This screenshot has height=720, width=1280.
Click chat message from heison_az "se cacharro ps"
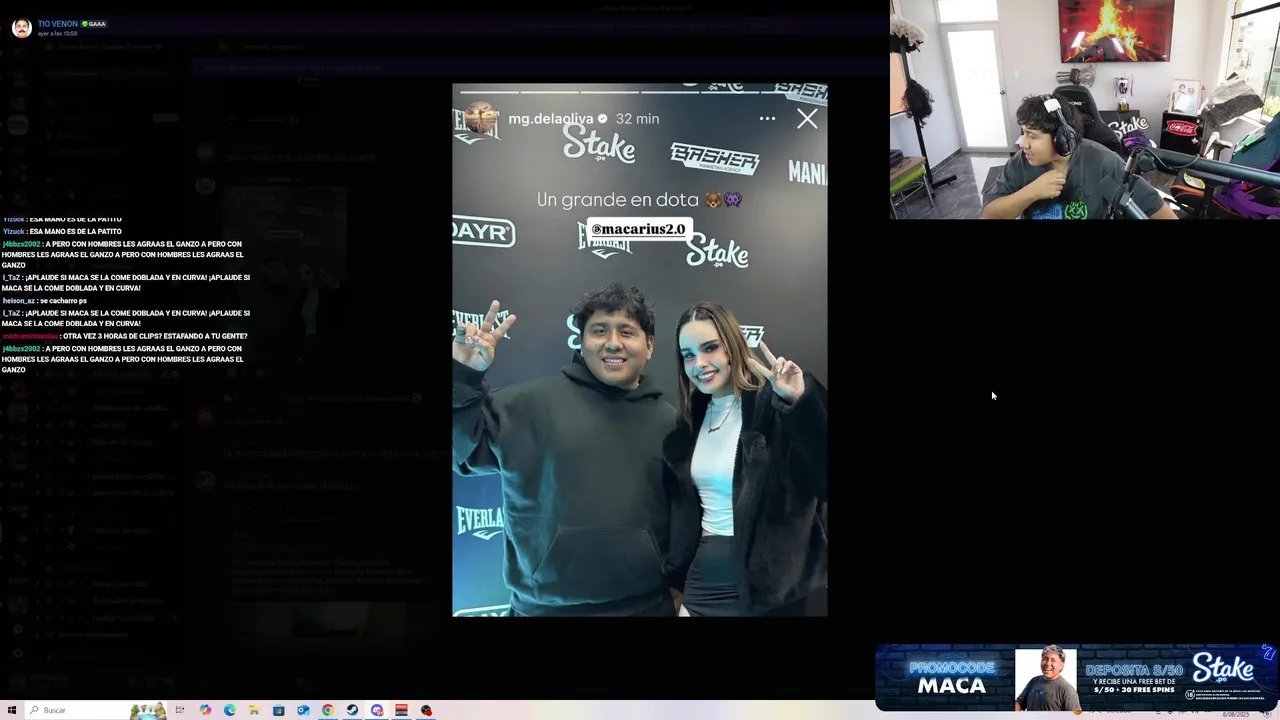(45, 300)
